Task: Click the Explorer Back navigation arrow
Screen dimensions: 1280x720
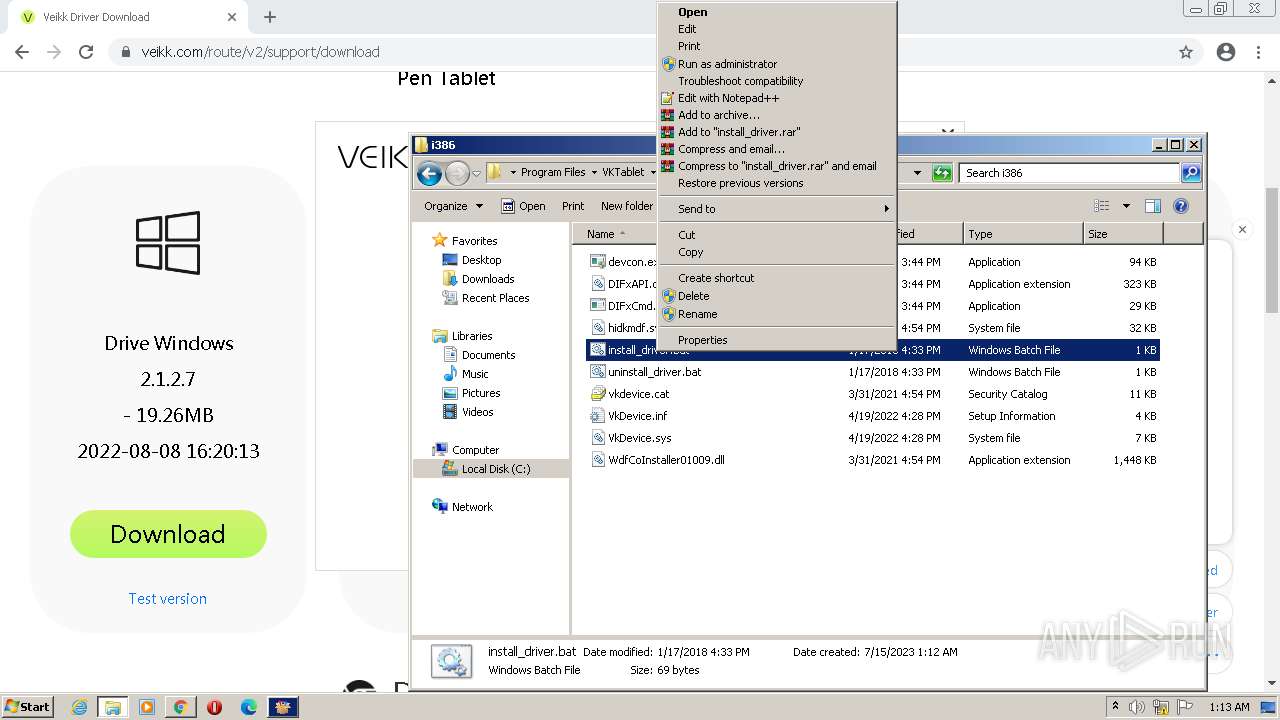Action: pos(429,173)
